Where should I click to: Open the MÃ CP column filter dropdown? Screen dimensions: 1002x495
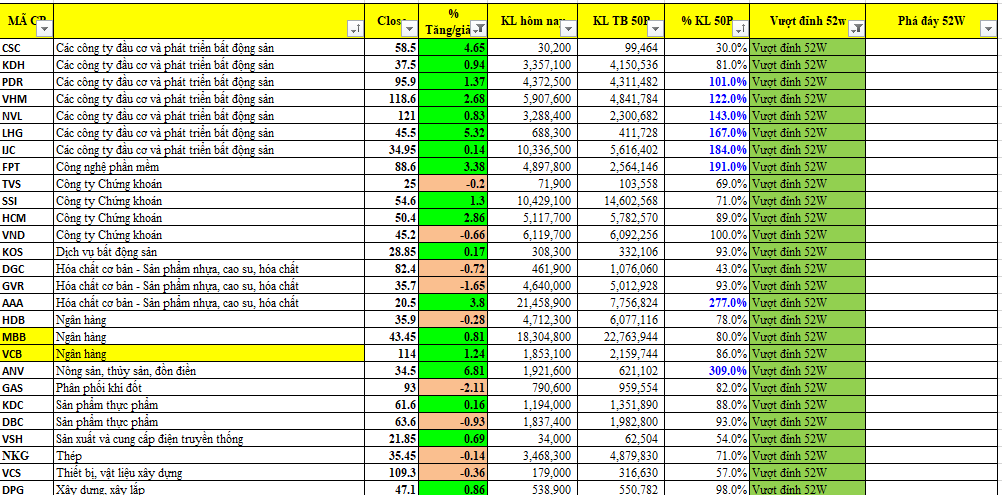click(44, 30)
